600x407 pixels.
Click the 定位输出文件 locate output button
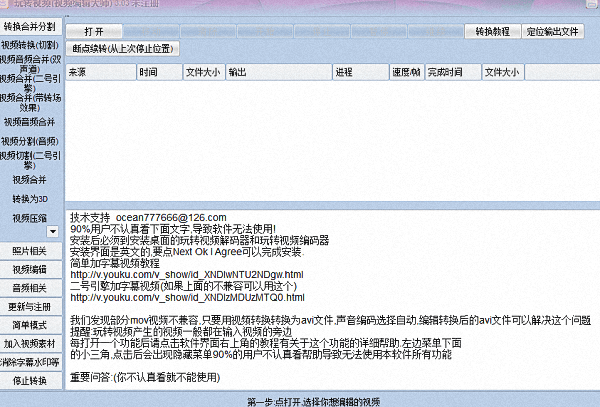[x=554, y=31]
